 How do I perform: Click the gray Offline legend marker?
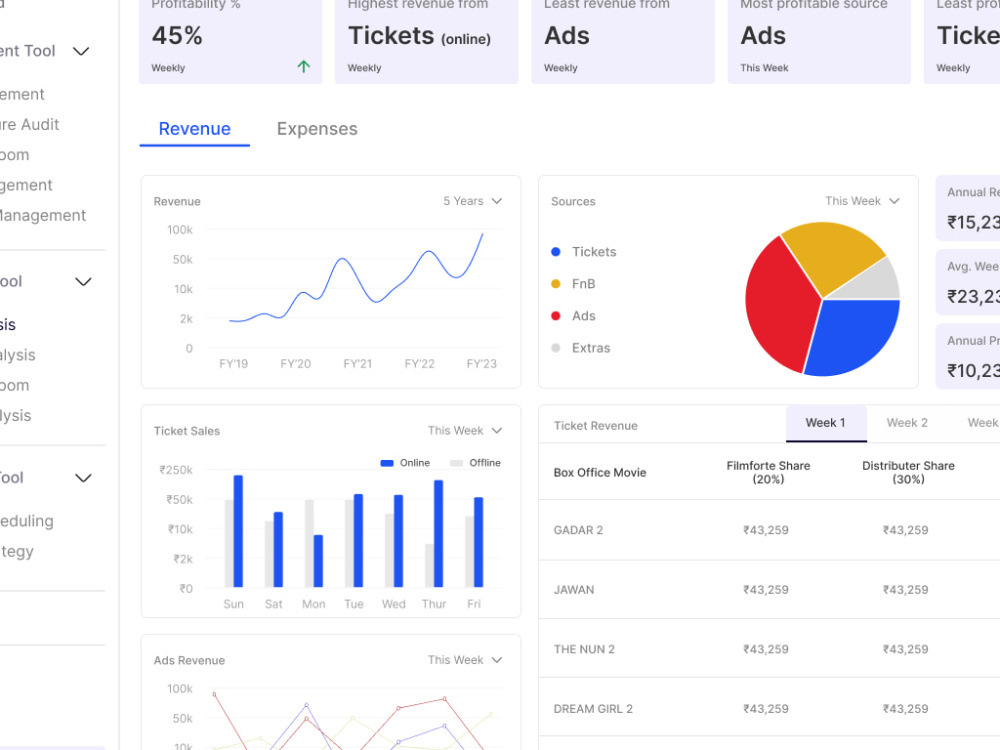456,463
